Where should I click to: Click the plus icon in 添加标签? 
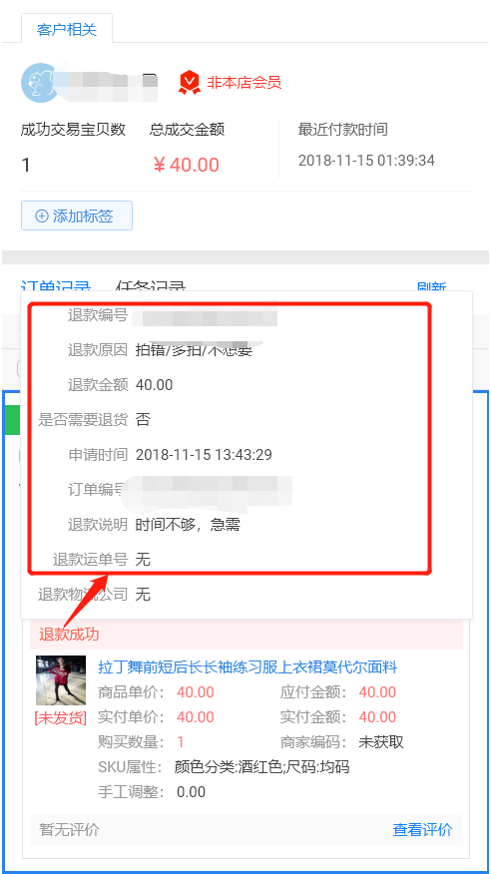pyautogui.click(x=42, y=216)
